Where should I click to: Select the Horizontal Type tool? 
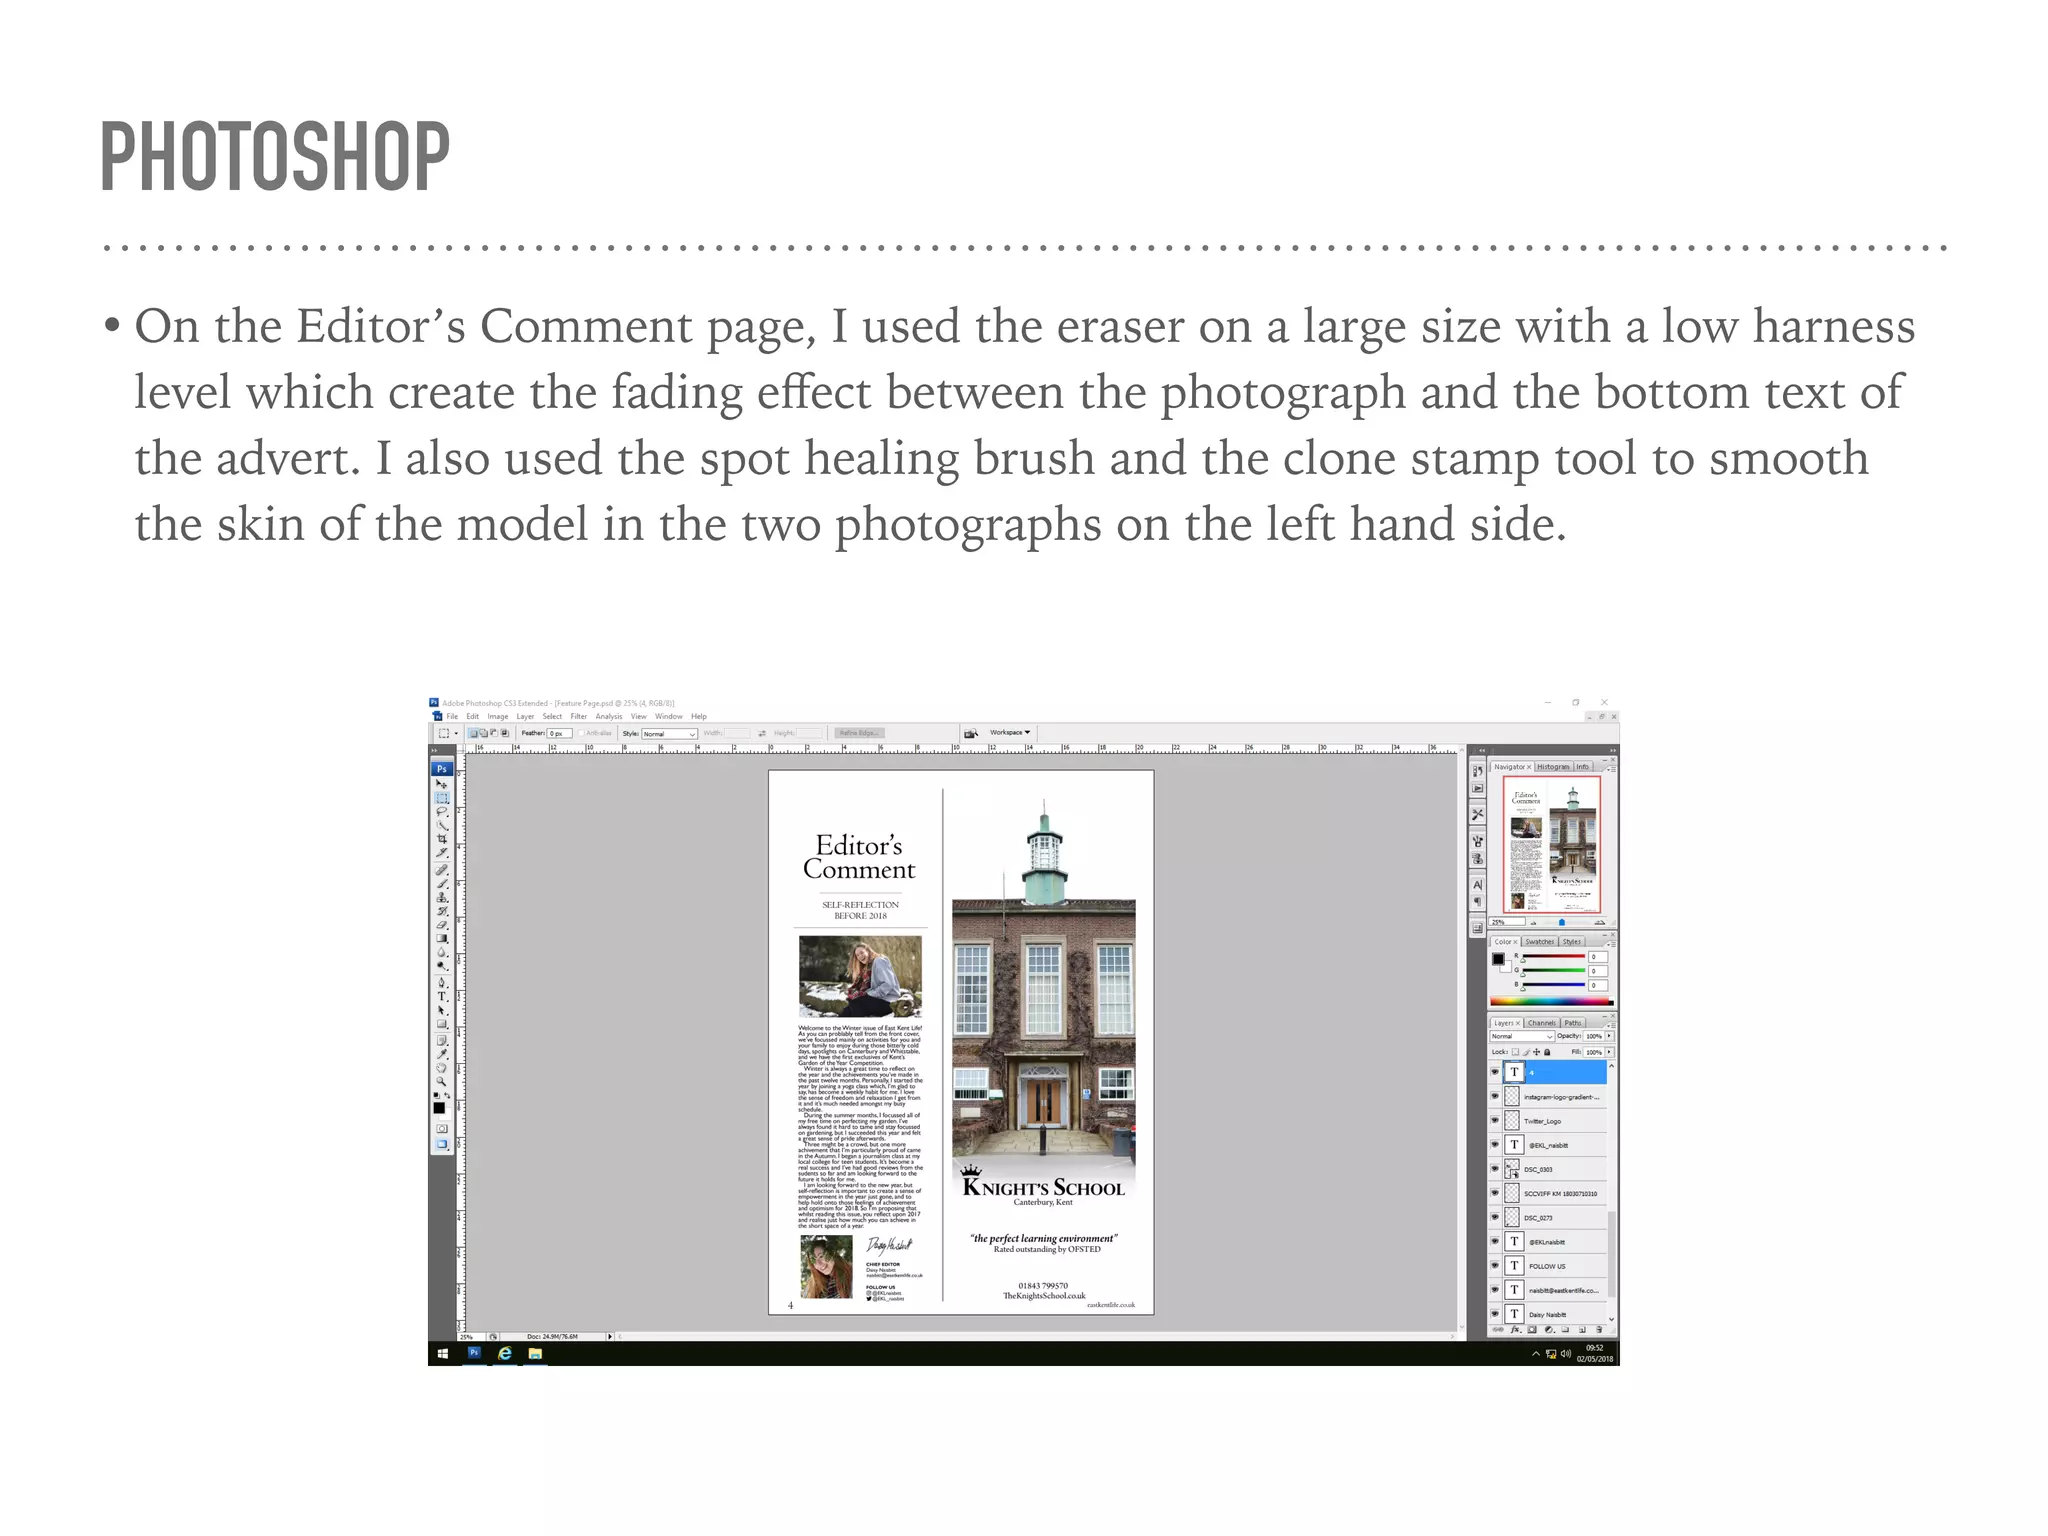pos(441,996)
